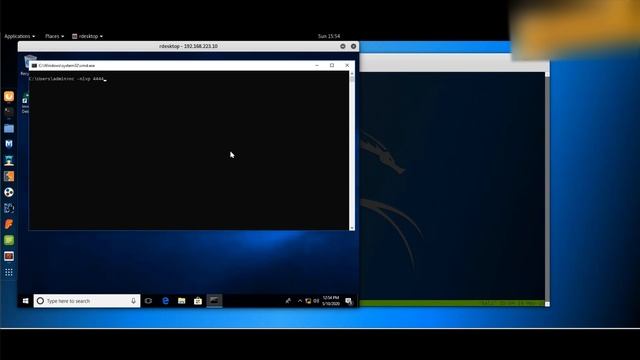The width and height of the screenshot is (640, 360).
Task: Click the microphone icon in search box
Action: (x=133, y=301)
